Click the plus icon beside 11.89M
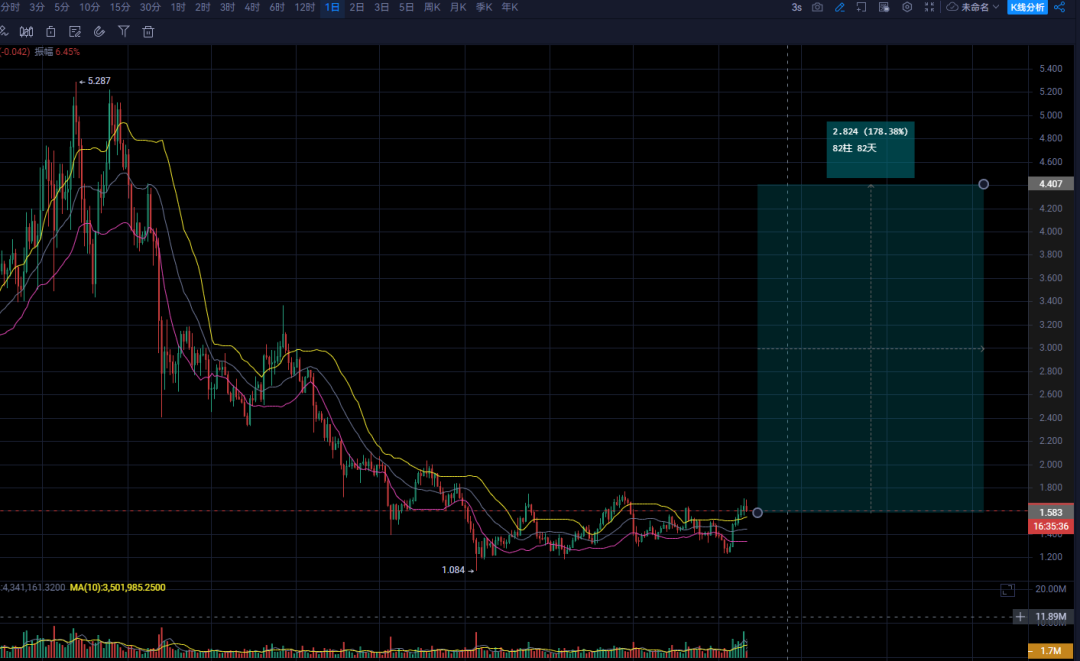The width and height of the screenshot is (1080, 661). (x=1020, y=616)
